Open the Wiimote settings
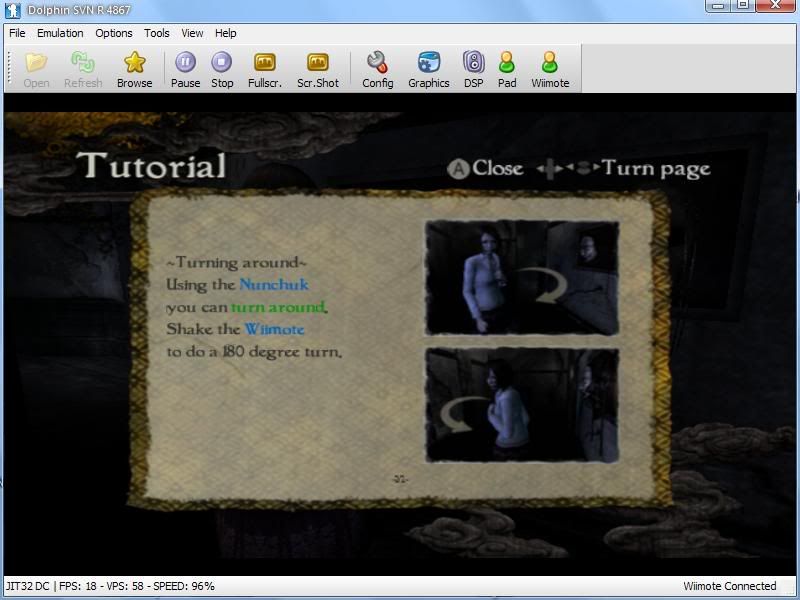The width and height of the screenshot is (800, 600). 550,70
